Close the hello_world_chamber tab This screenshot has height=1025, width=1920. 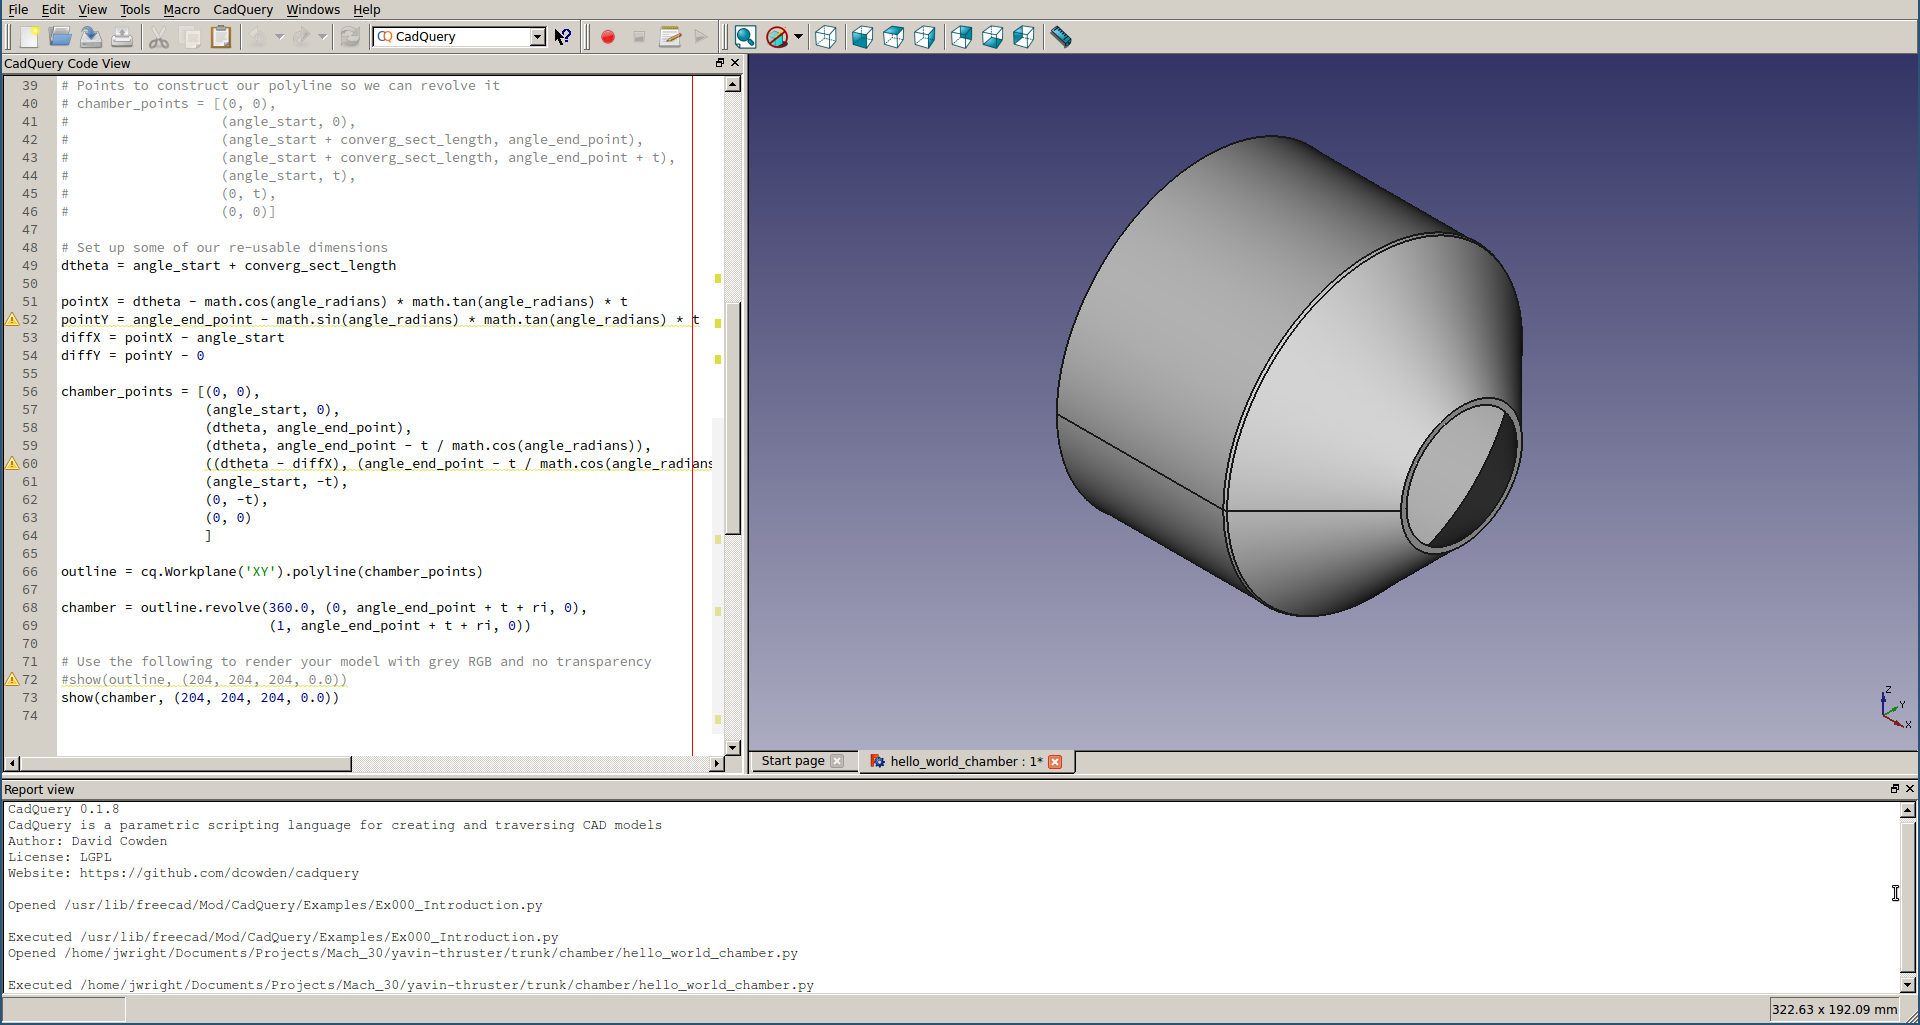(x=1055, y=762)
